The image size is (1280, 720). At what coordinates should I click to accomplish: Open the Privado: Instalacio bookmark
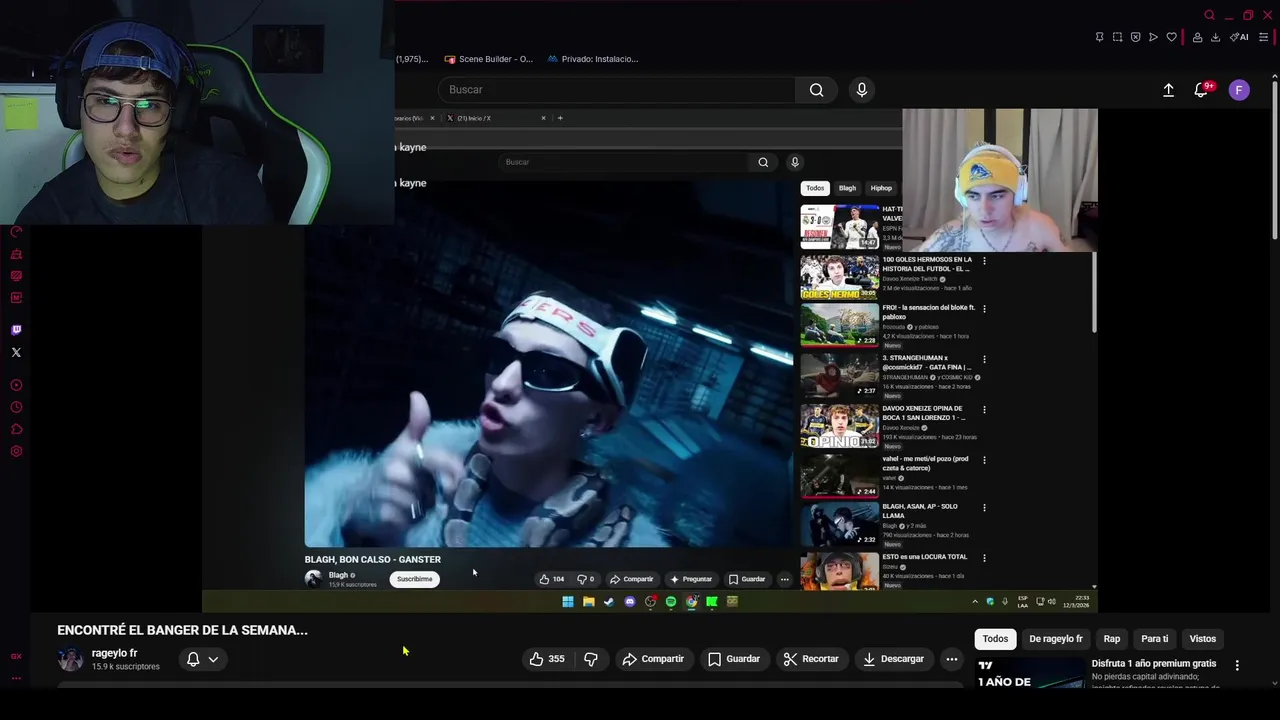point(592,59)
